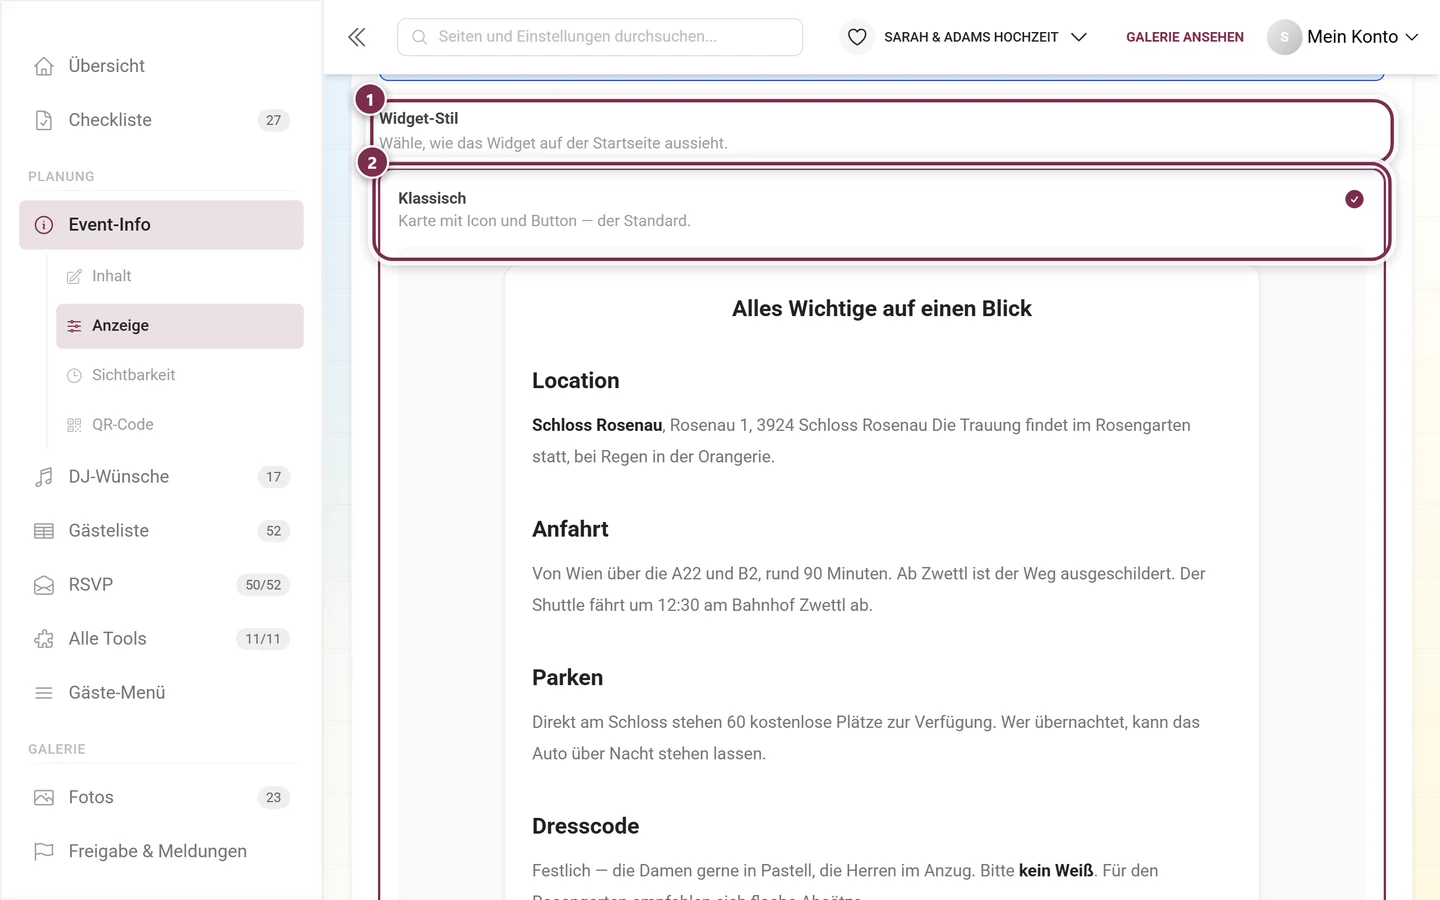This screenshot has height=900, width=1440.
Task: Open the Übersicht page
Action: (161, 66)
